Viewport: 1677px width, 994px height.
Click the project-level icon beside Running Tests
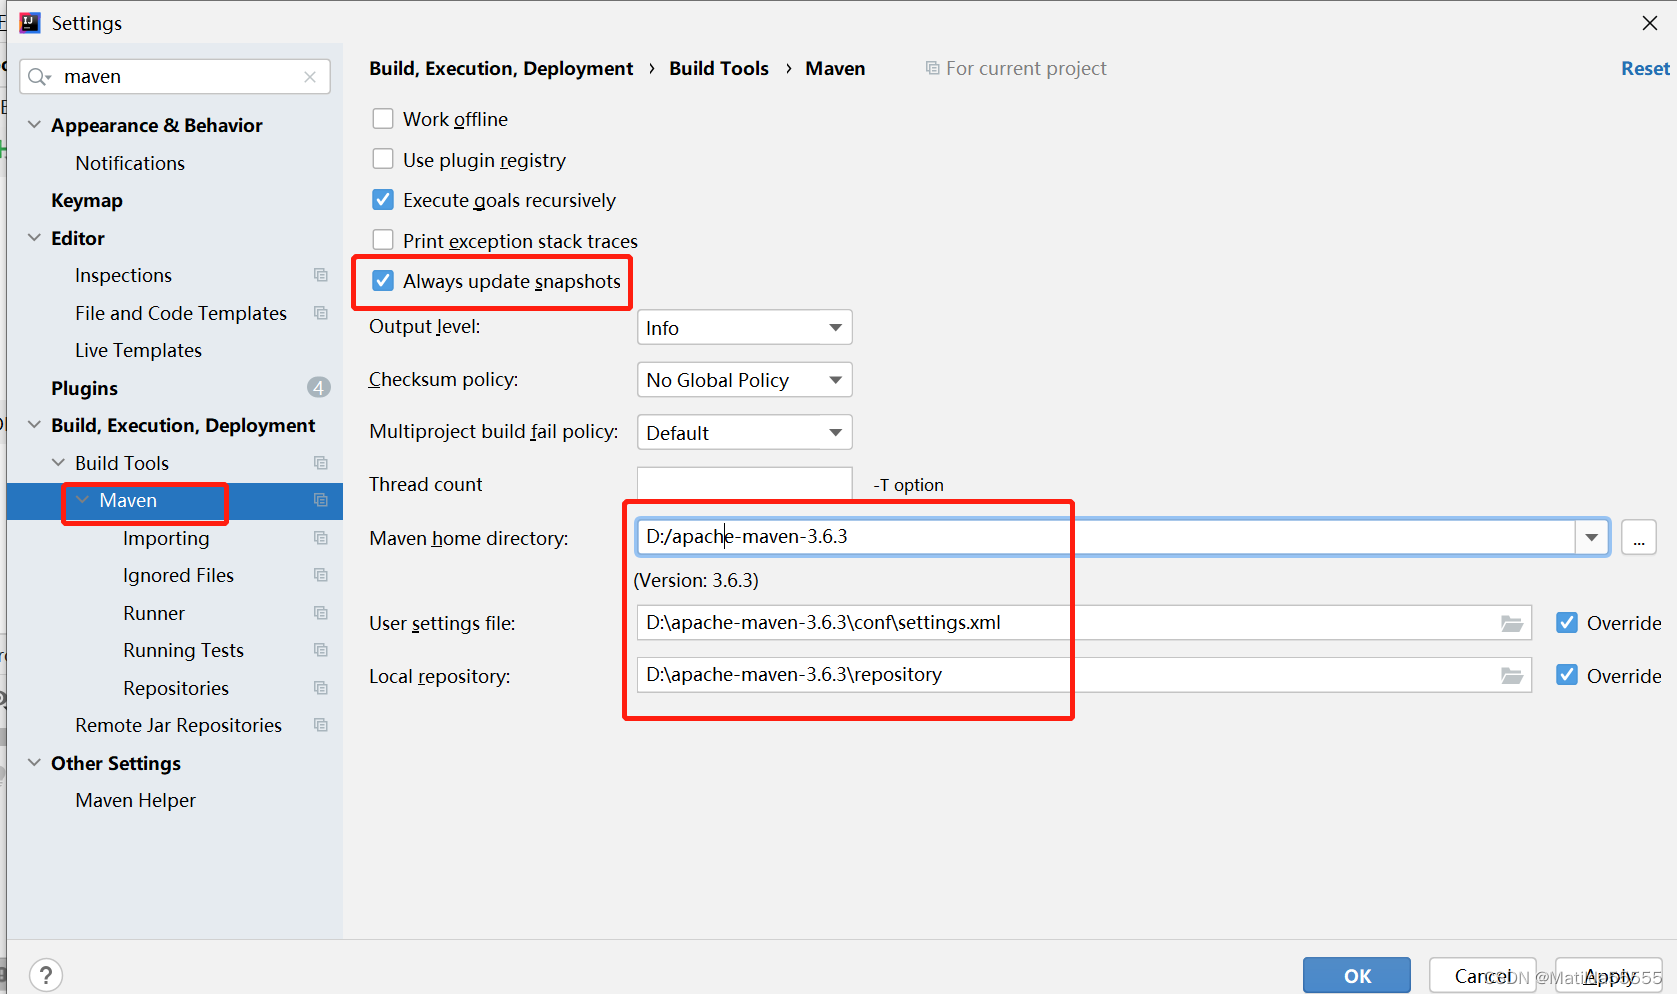(321, 650)
